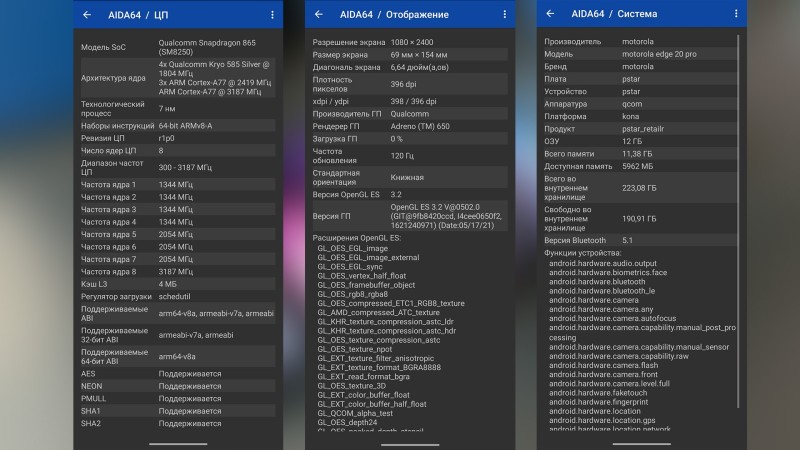The height and width of the screenshot is (450, 800).
Task: Select the NEON Поддерживается row
Action: (x=178, y=386)
